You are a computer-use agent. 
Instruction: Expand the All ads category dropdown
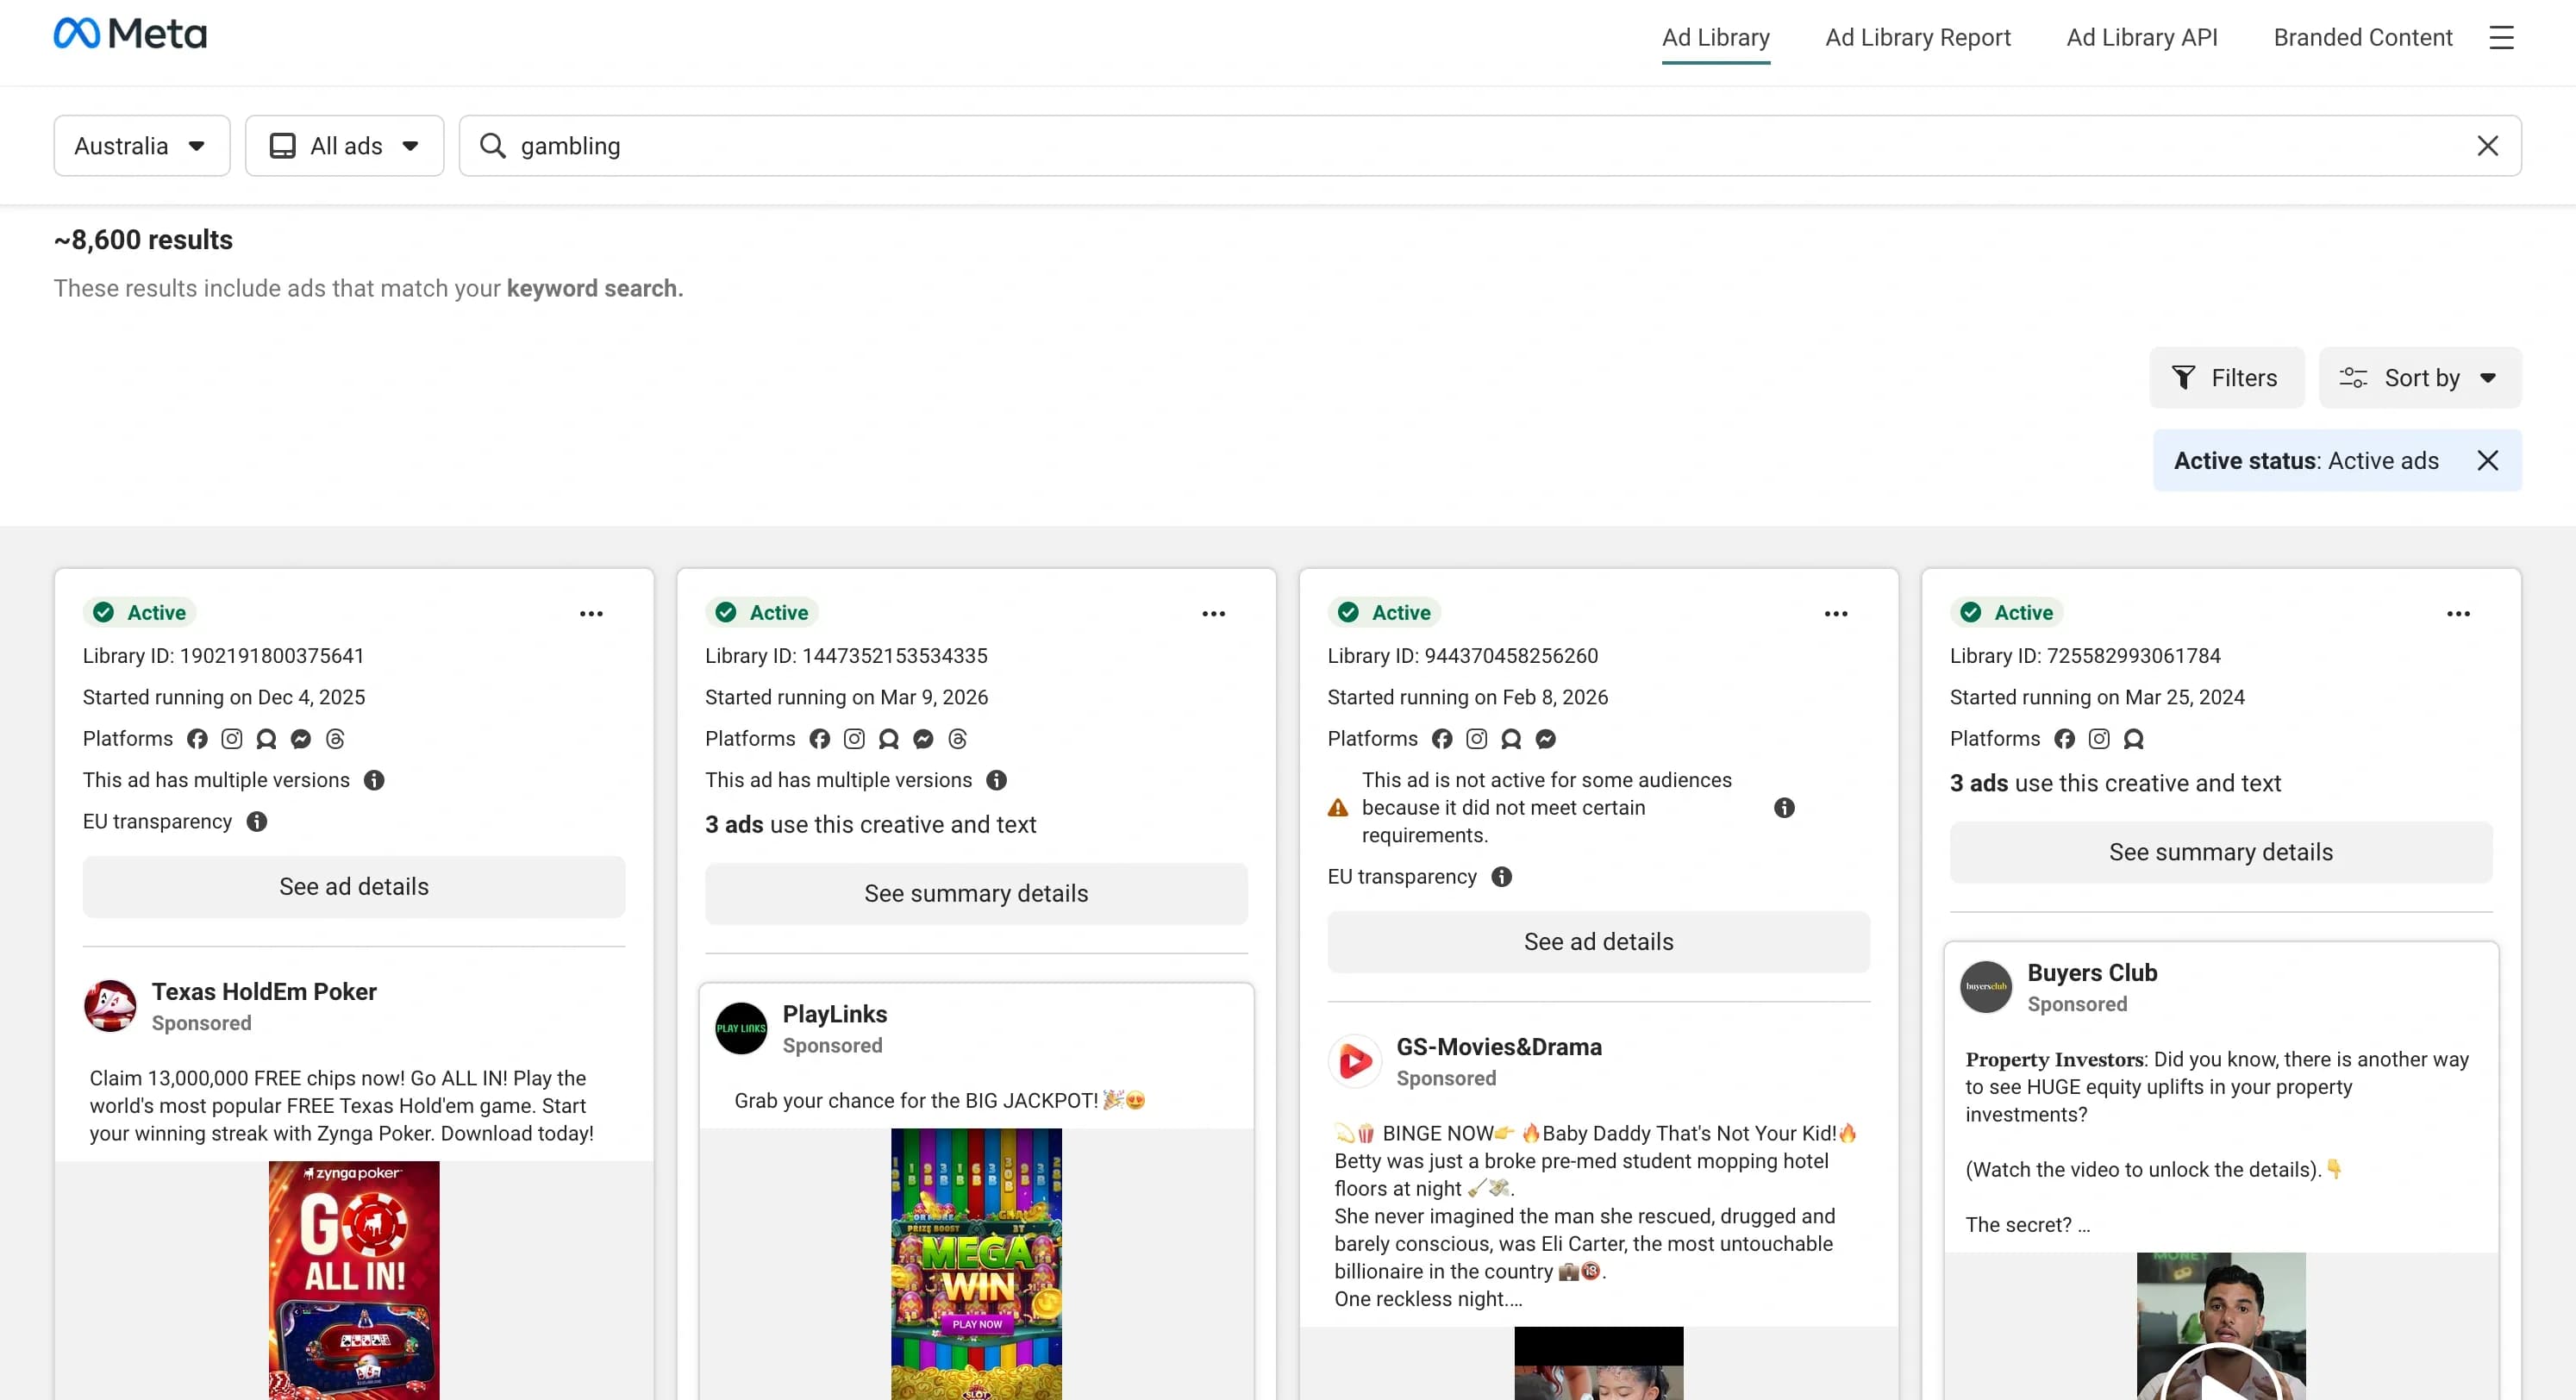click(344, 146)
